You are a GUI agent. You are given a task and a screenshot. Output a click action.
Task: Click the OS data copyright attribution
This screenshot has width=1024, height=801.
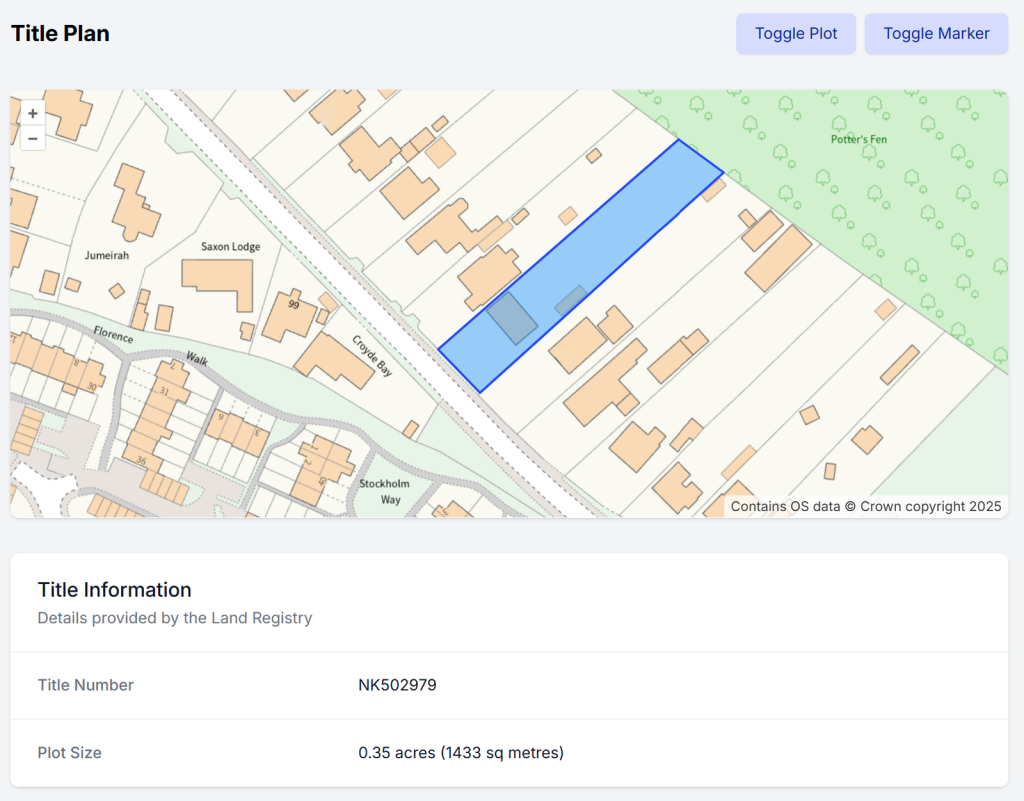click(x=865, y=506)
